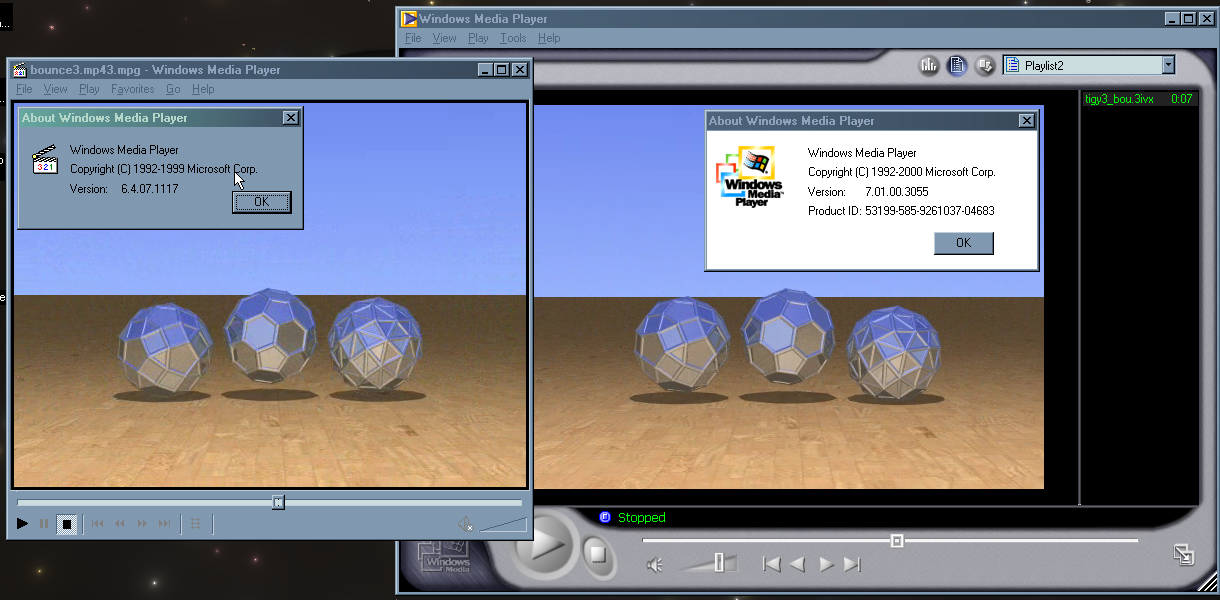Open Favorites menu in the bounce3 player

132,89
